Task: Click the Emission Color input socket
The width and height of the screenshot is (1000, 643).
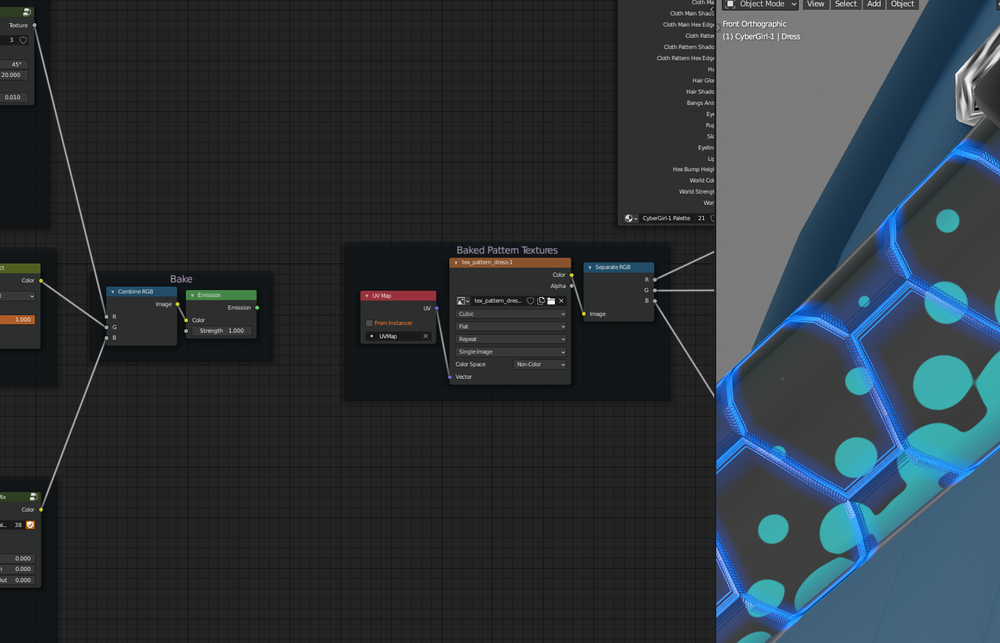Action: click(186, 320)
